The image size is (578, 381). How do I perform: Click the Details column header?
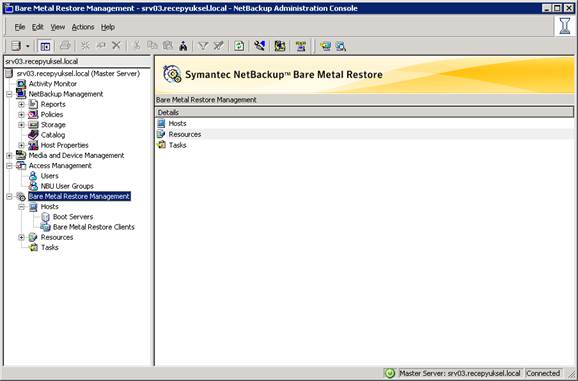[365, 112]
